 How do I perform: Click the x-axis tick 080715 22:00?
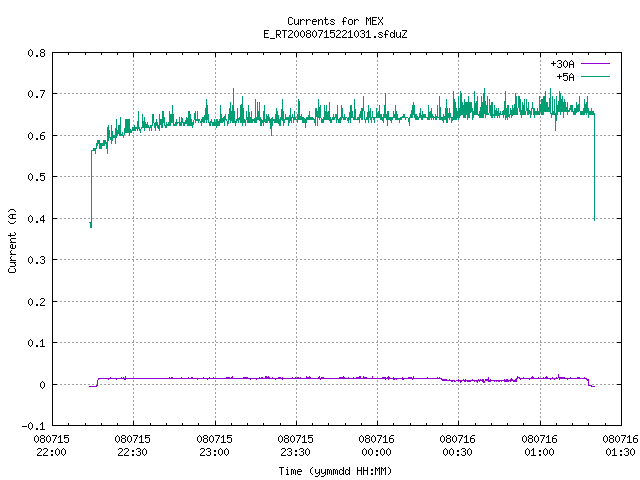51,445
